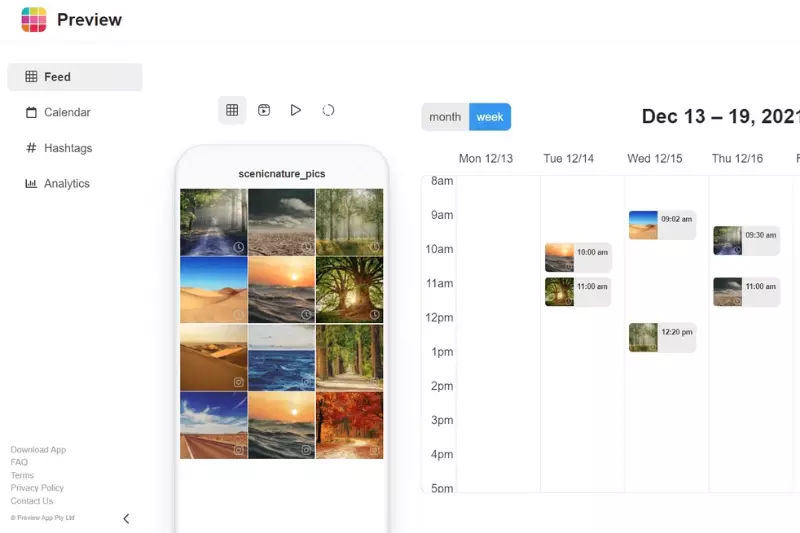800x533 pixels.
Task: Switch calendar to month view
Action: 445,117
